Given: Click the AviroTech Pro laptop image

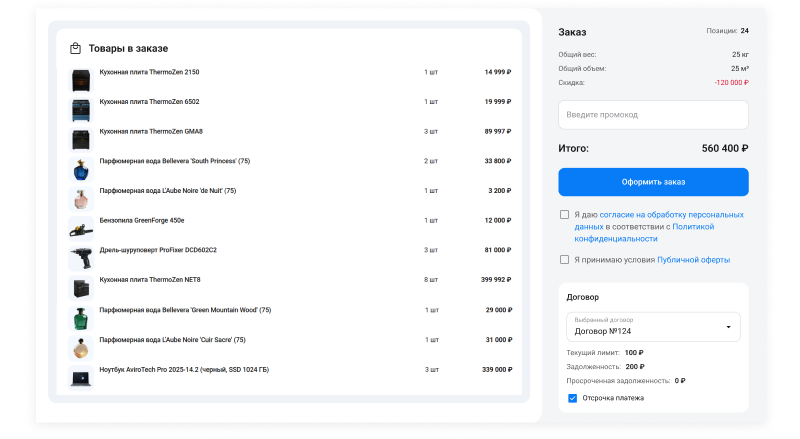Looking at the screenshot, I should [x=80, y=377].
